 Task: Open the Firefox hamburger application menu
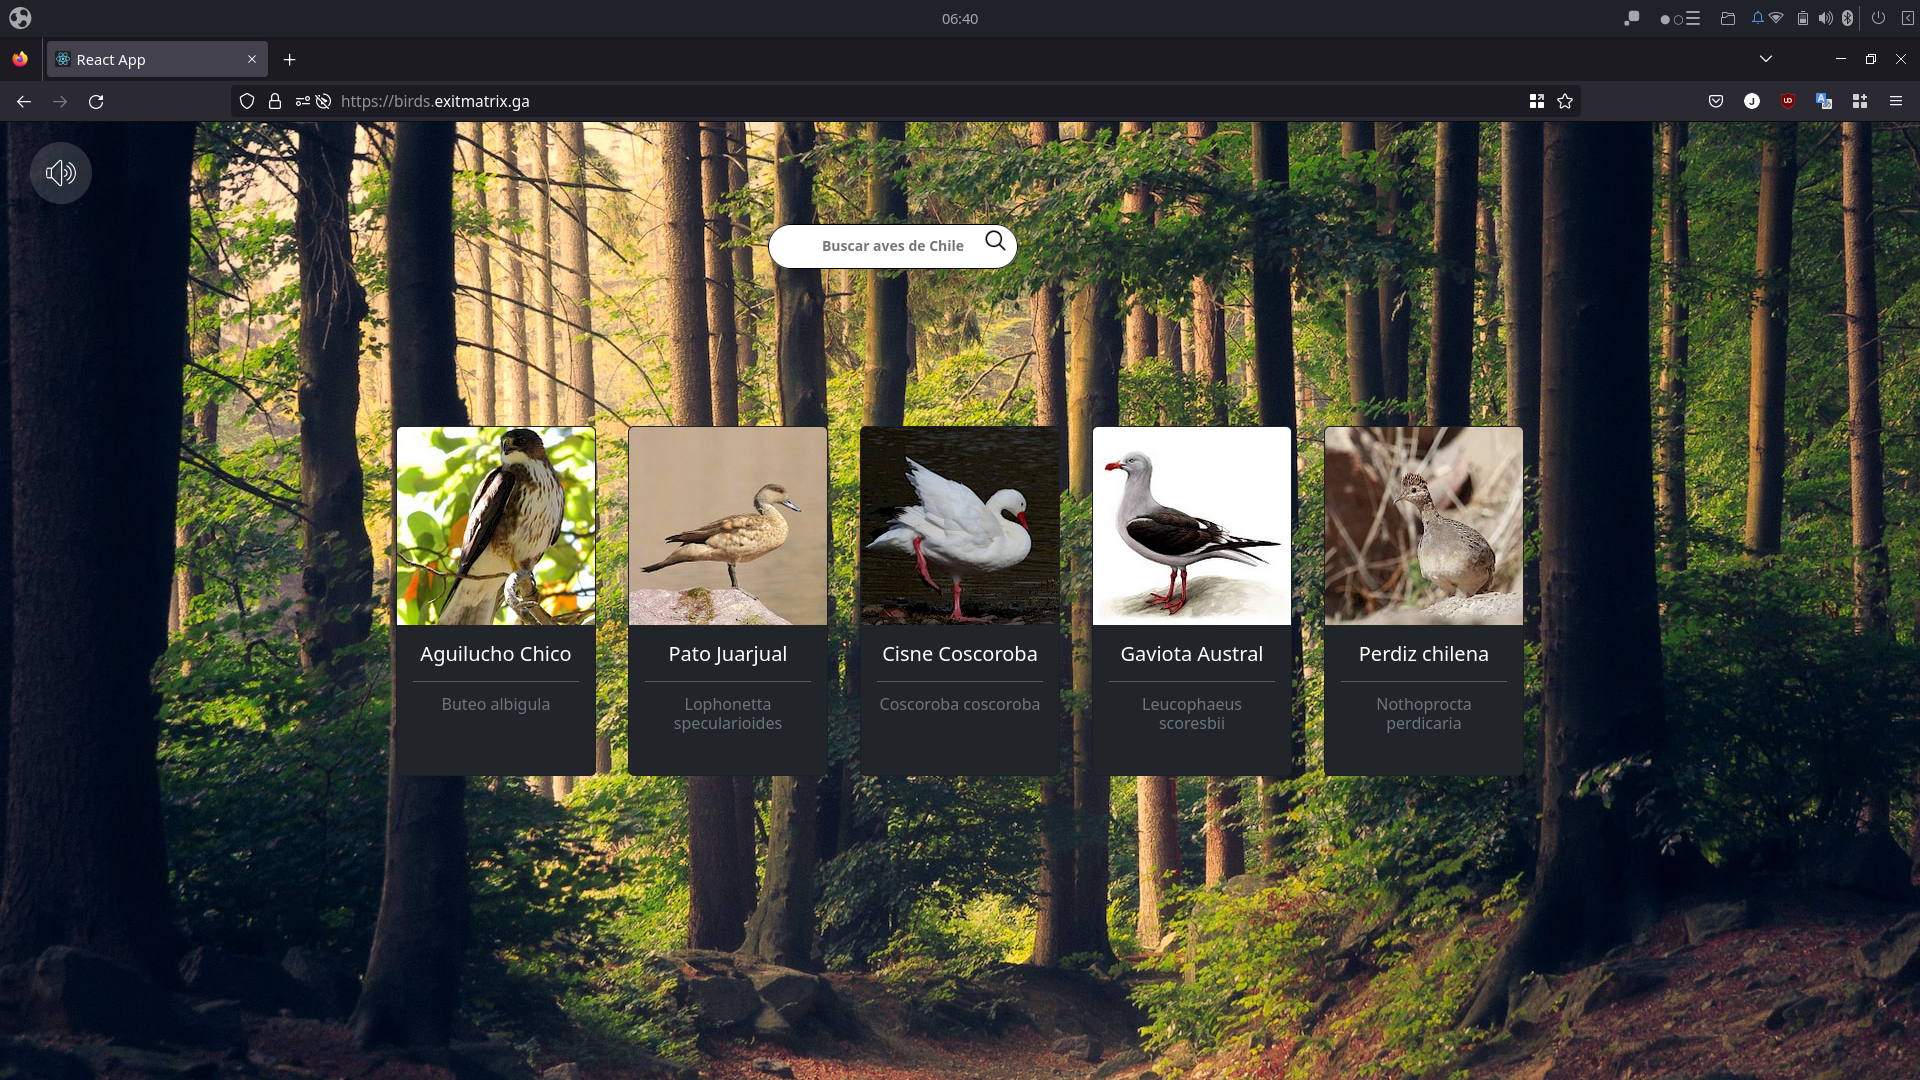pos(1896,101)
